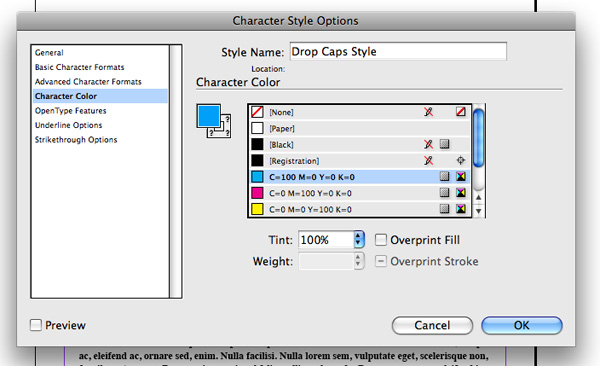Click the swatch list scroll down arrow
Image resolution: width=600 pixels, height=366 pixels.
478,211
